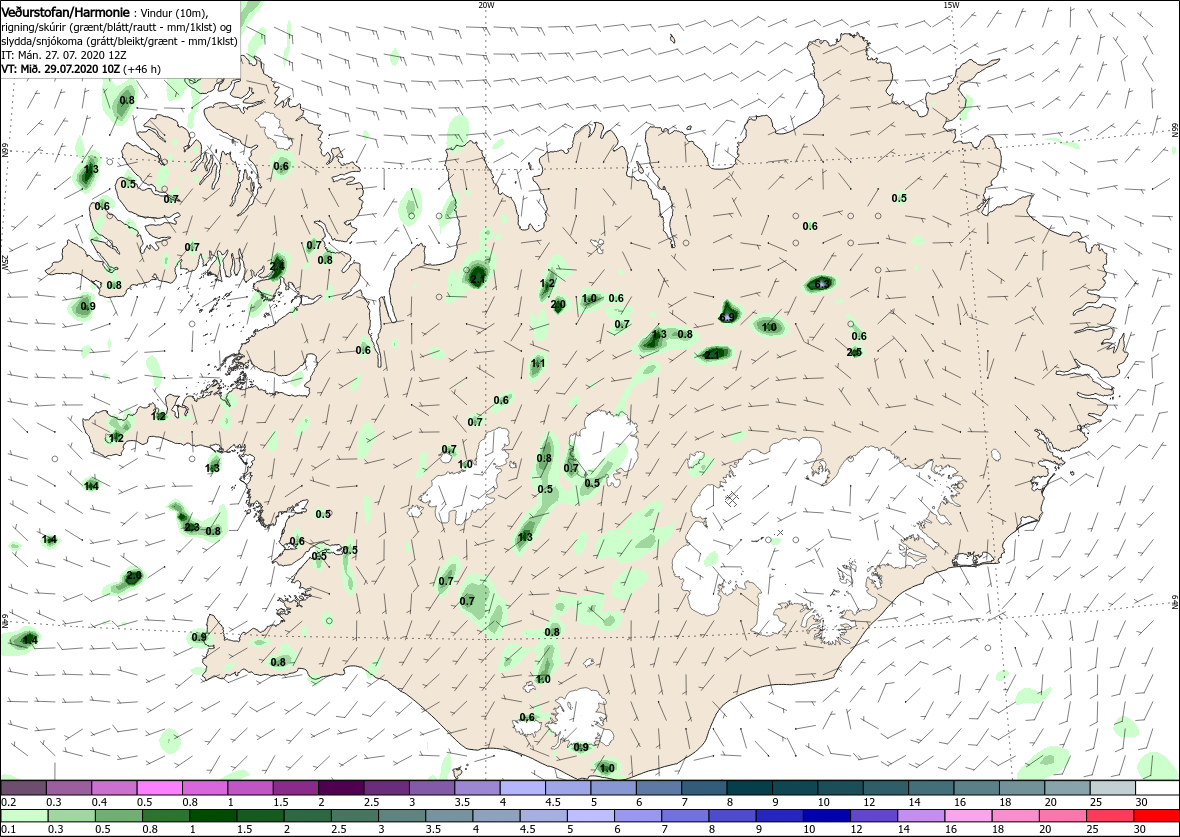Image resolution: width=1180 pixels, height=837 pixels.
Task: Pick the violet 12 swatch in the bottom legend row
Action: tap(873, 816)
